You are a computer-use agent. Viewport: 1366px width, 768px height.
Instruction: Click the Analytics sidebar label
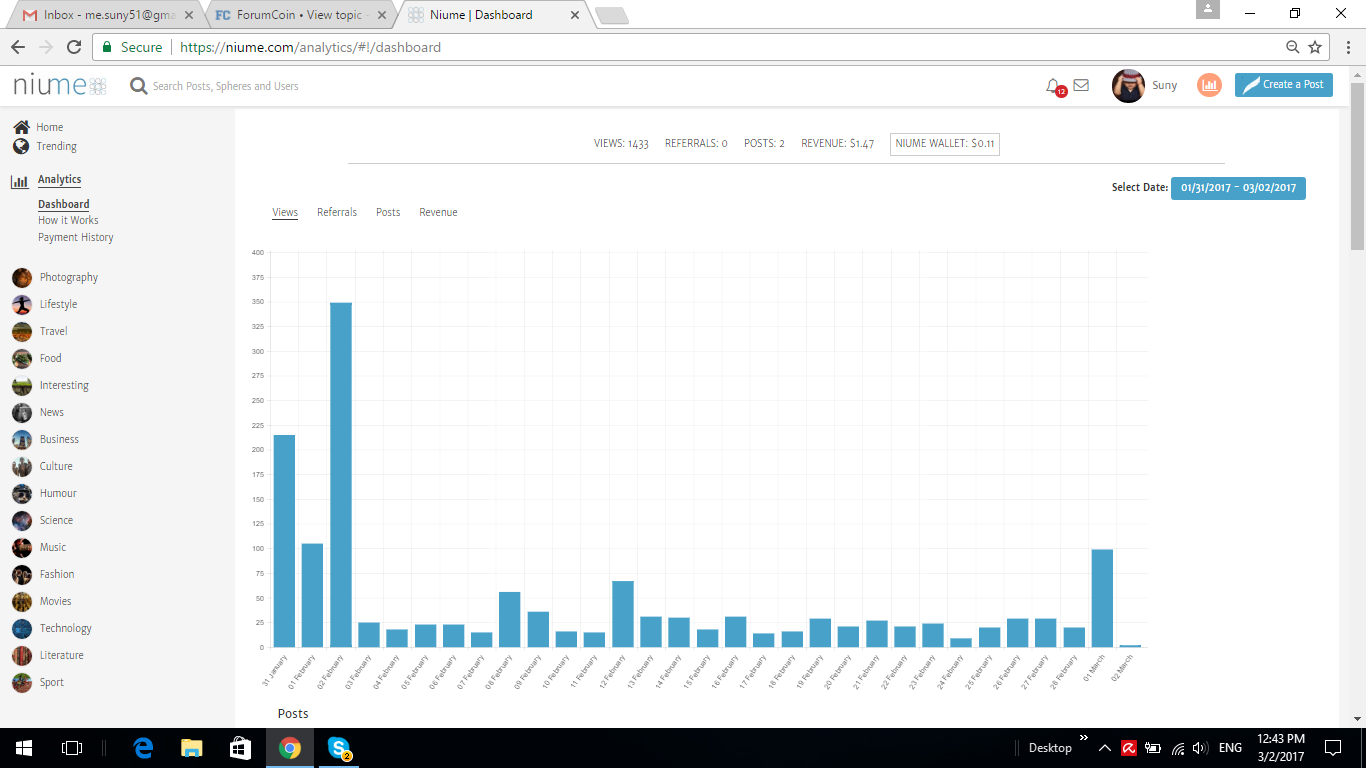pos(59,180)
